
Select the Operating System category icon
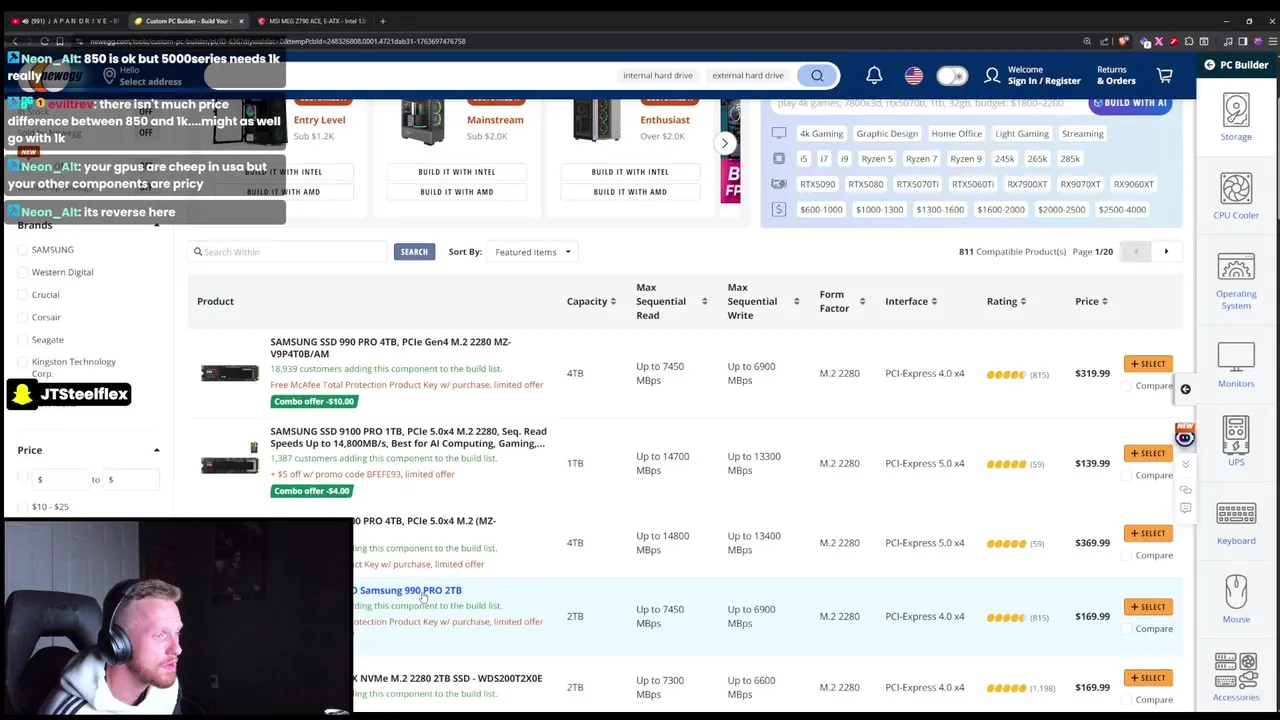pyautogui.click(x=1236, y=281)
